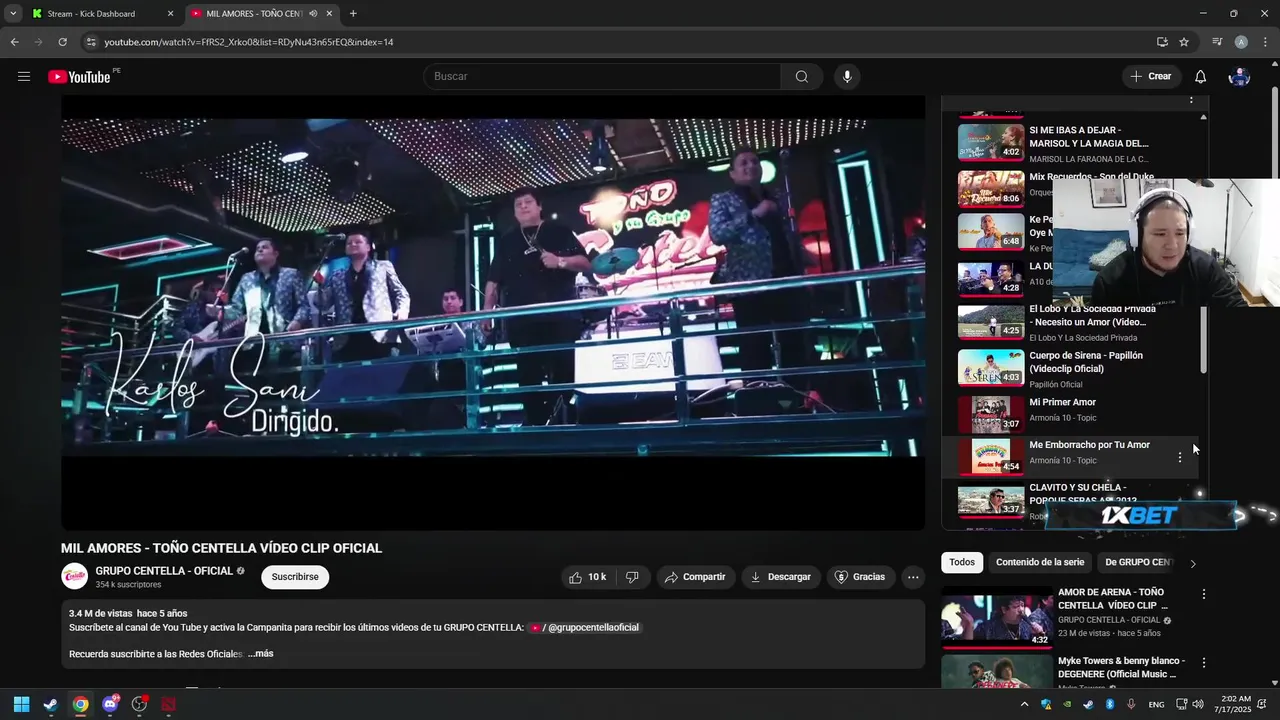Subscribe with the Suscribirse button
The width and height of the screenshot is (1280, 720).
click(295, 577)
